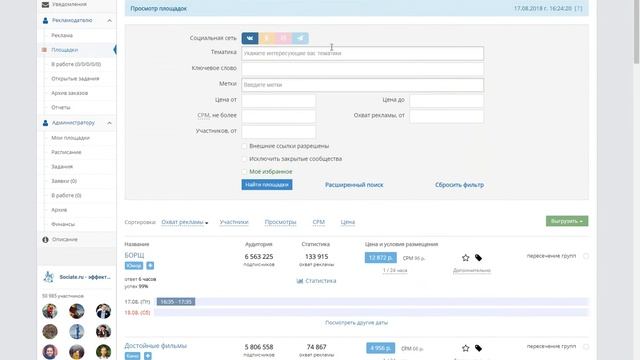Click the Администратору person icon
The width and height of the screenshot is (640, 360).
coord(45,123)
